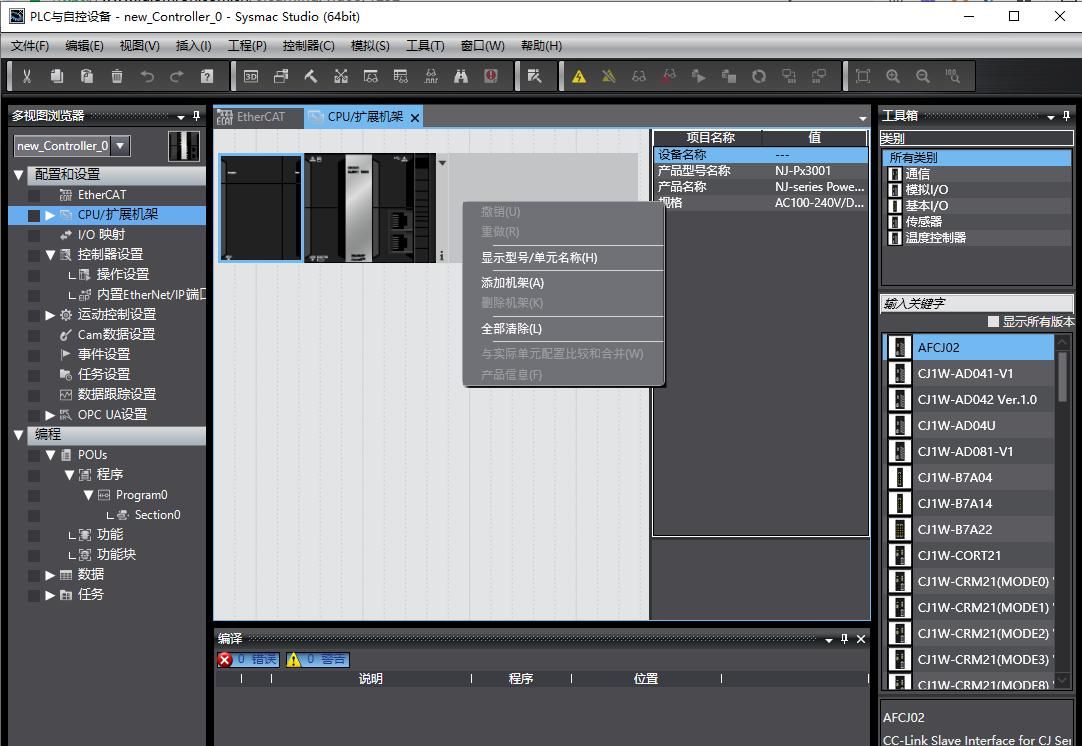
Task: Click the zoom out magnifier icon
Action: pyautogui.click(x=922, y=76)
